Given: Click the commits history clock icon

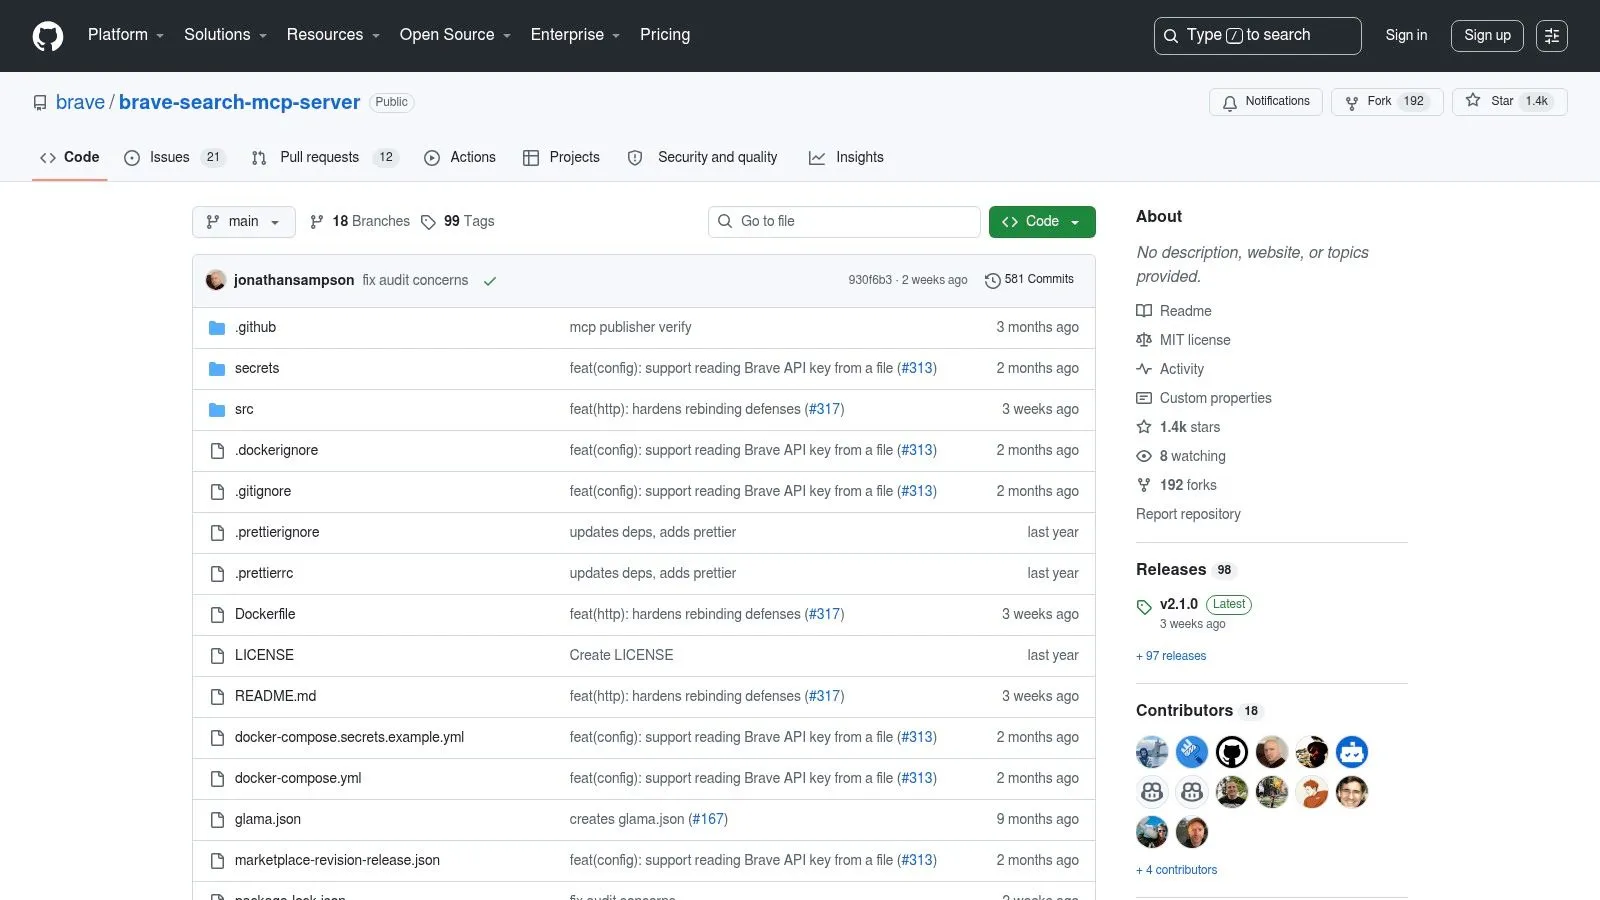Looking at the screenshot, I should tap(993, 281).
